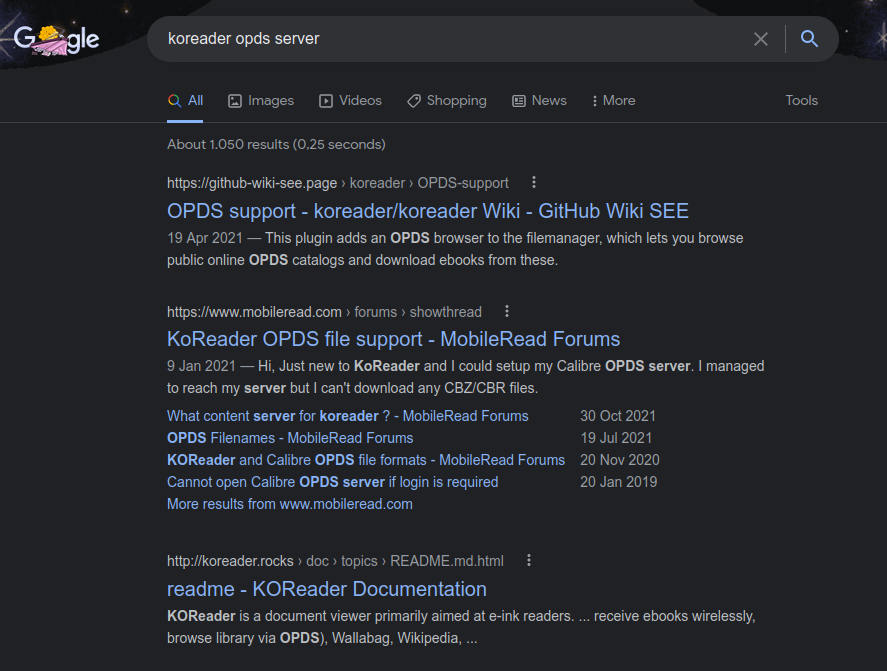Open KoReader OPDS file support MobileRead link
The image size is (887, 671).
point(393,339)
